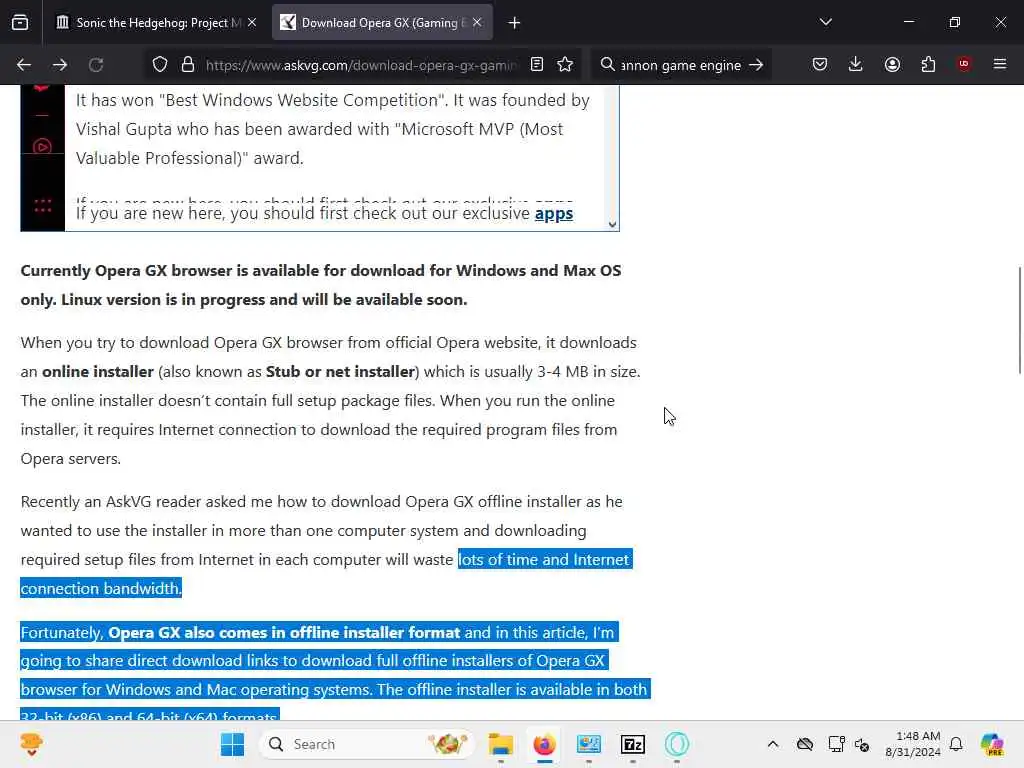Expand the list all tabs chevron

825,22
